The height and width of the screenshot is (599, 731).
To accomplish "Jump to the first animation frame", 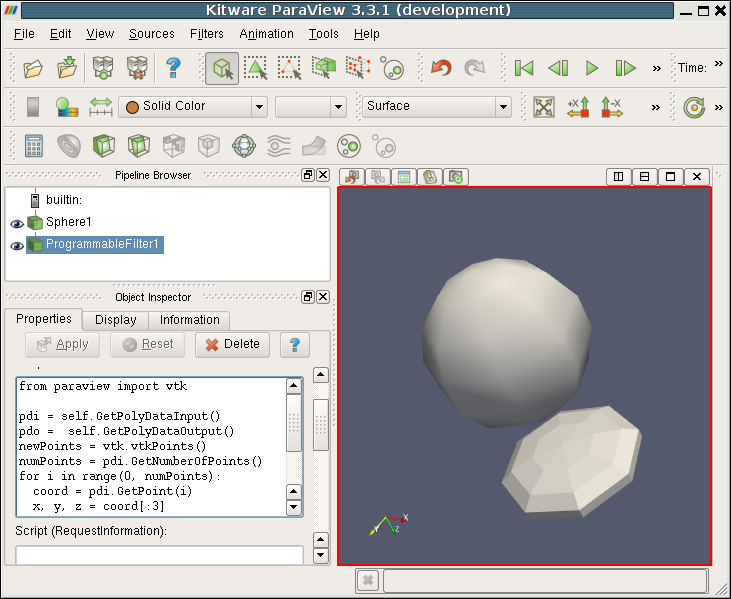I will 524,68.
